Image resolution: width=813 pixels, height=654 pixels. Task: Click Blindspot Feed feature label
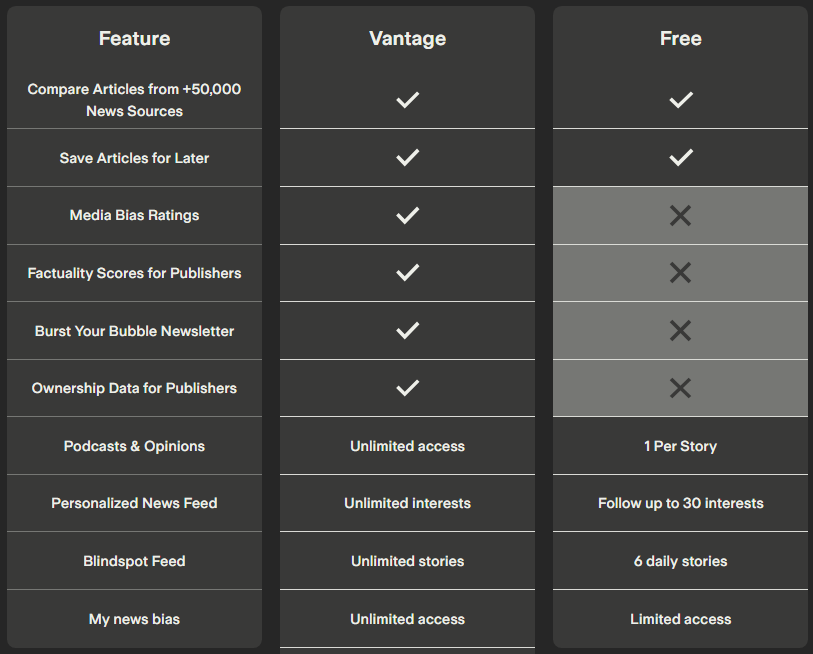[x=134, y=561]
